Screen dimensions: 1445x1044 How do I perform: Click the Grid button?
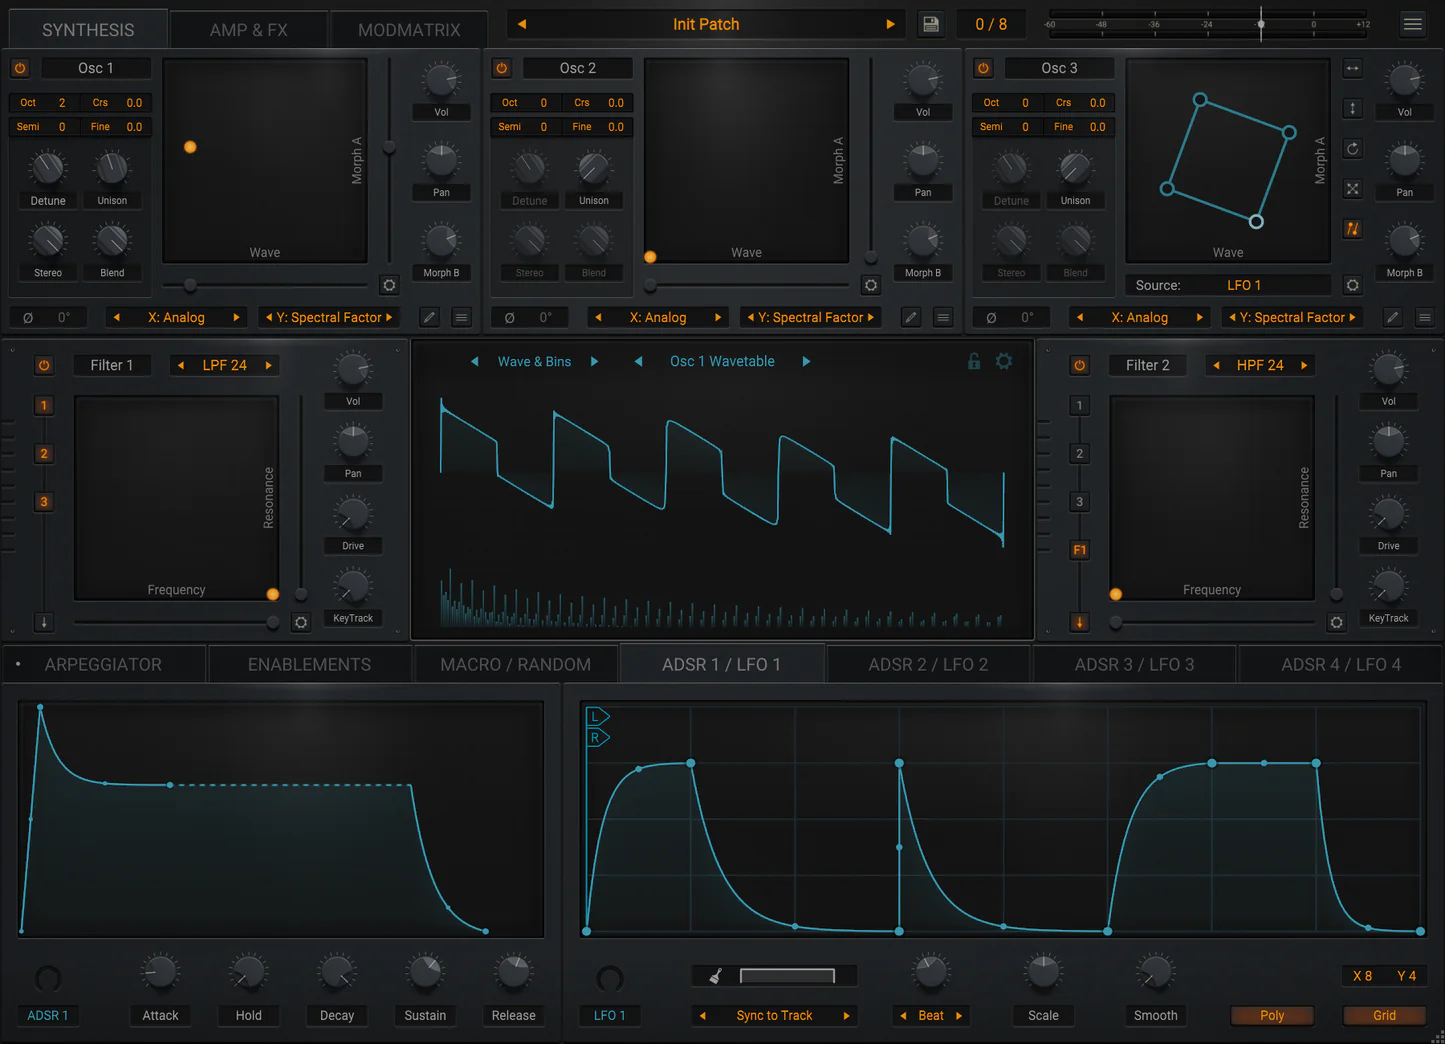pos(1384,1015)
